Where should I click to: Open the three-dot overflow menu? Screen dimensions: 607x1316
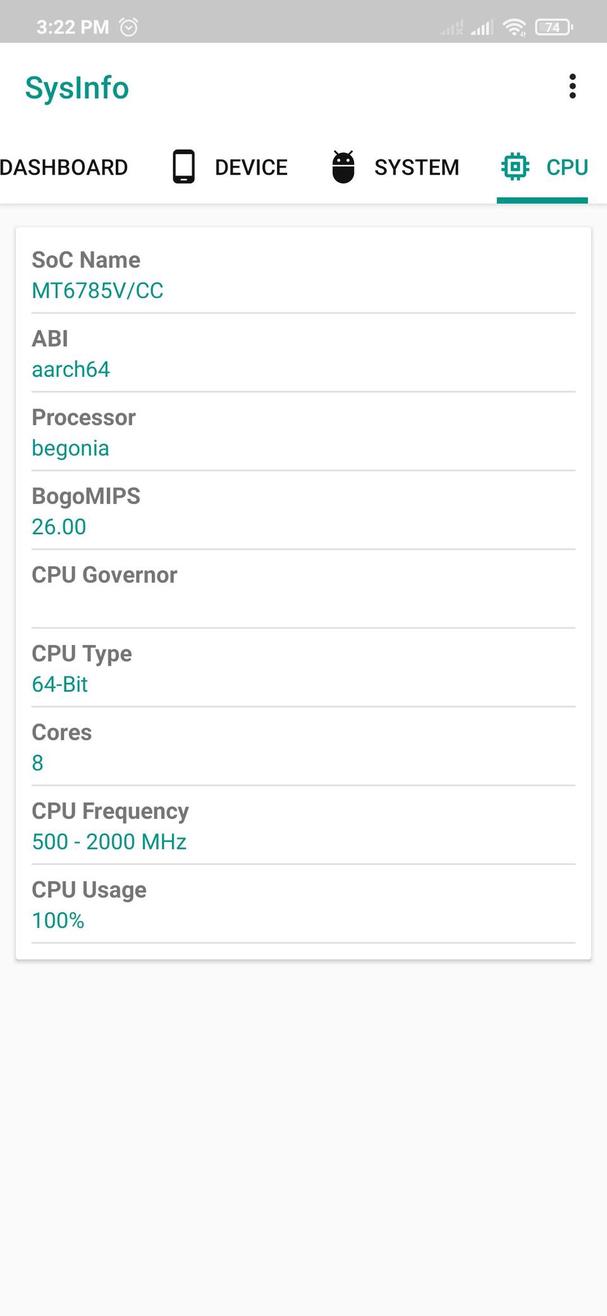[x=572, y=87]
